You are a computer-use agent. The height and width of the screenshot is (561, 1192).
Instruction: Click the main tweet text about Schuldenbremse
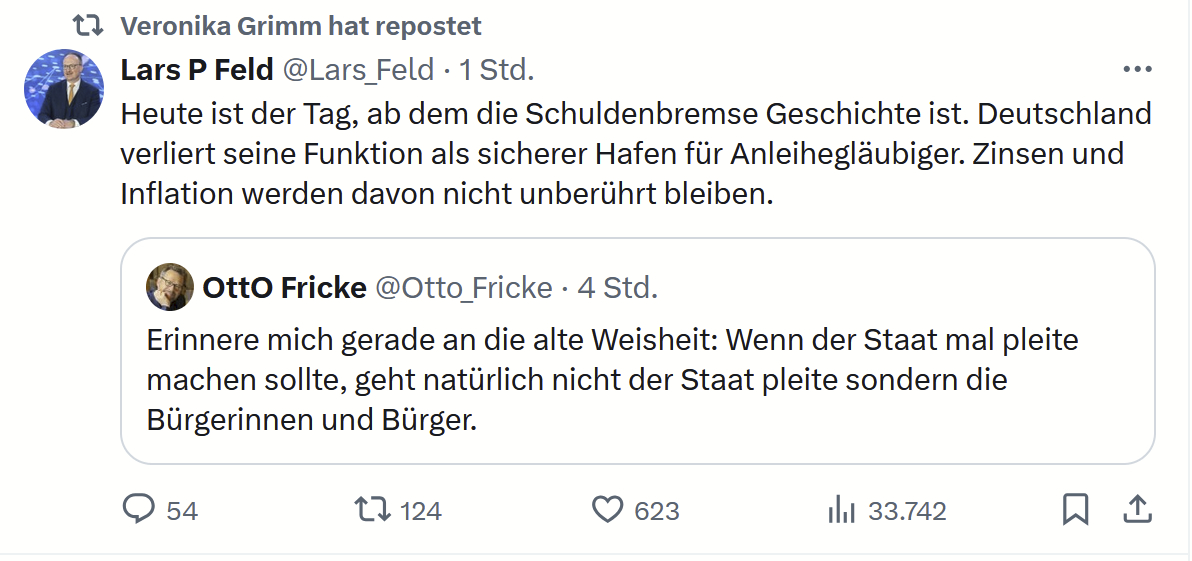636,154
